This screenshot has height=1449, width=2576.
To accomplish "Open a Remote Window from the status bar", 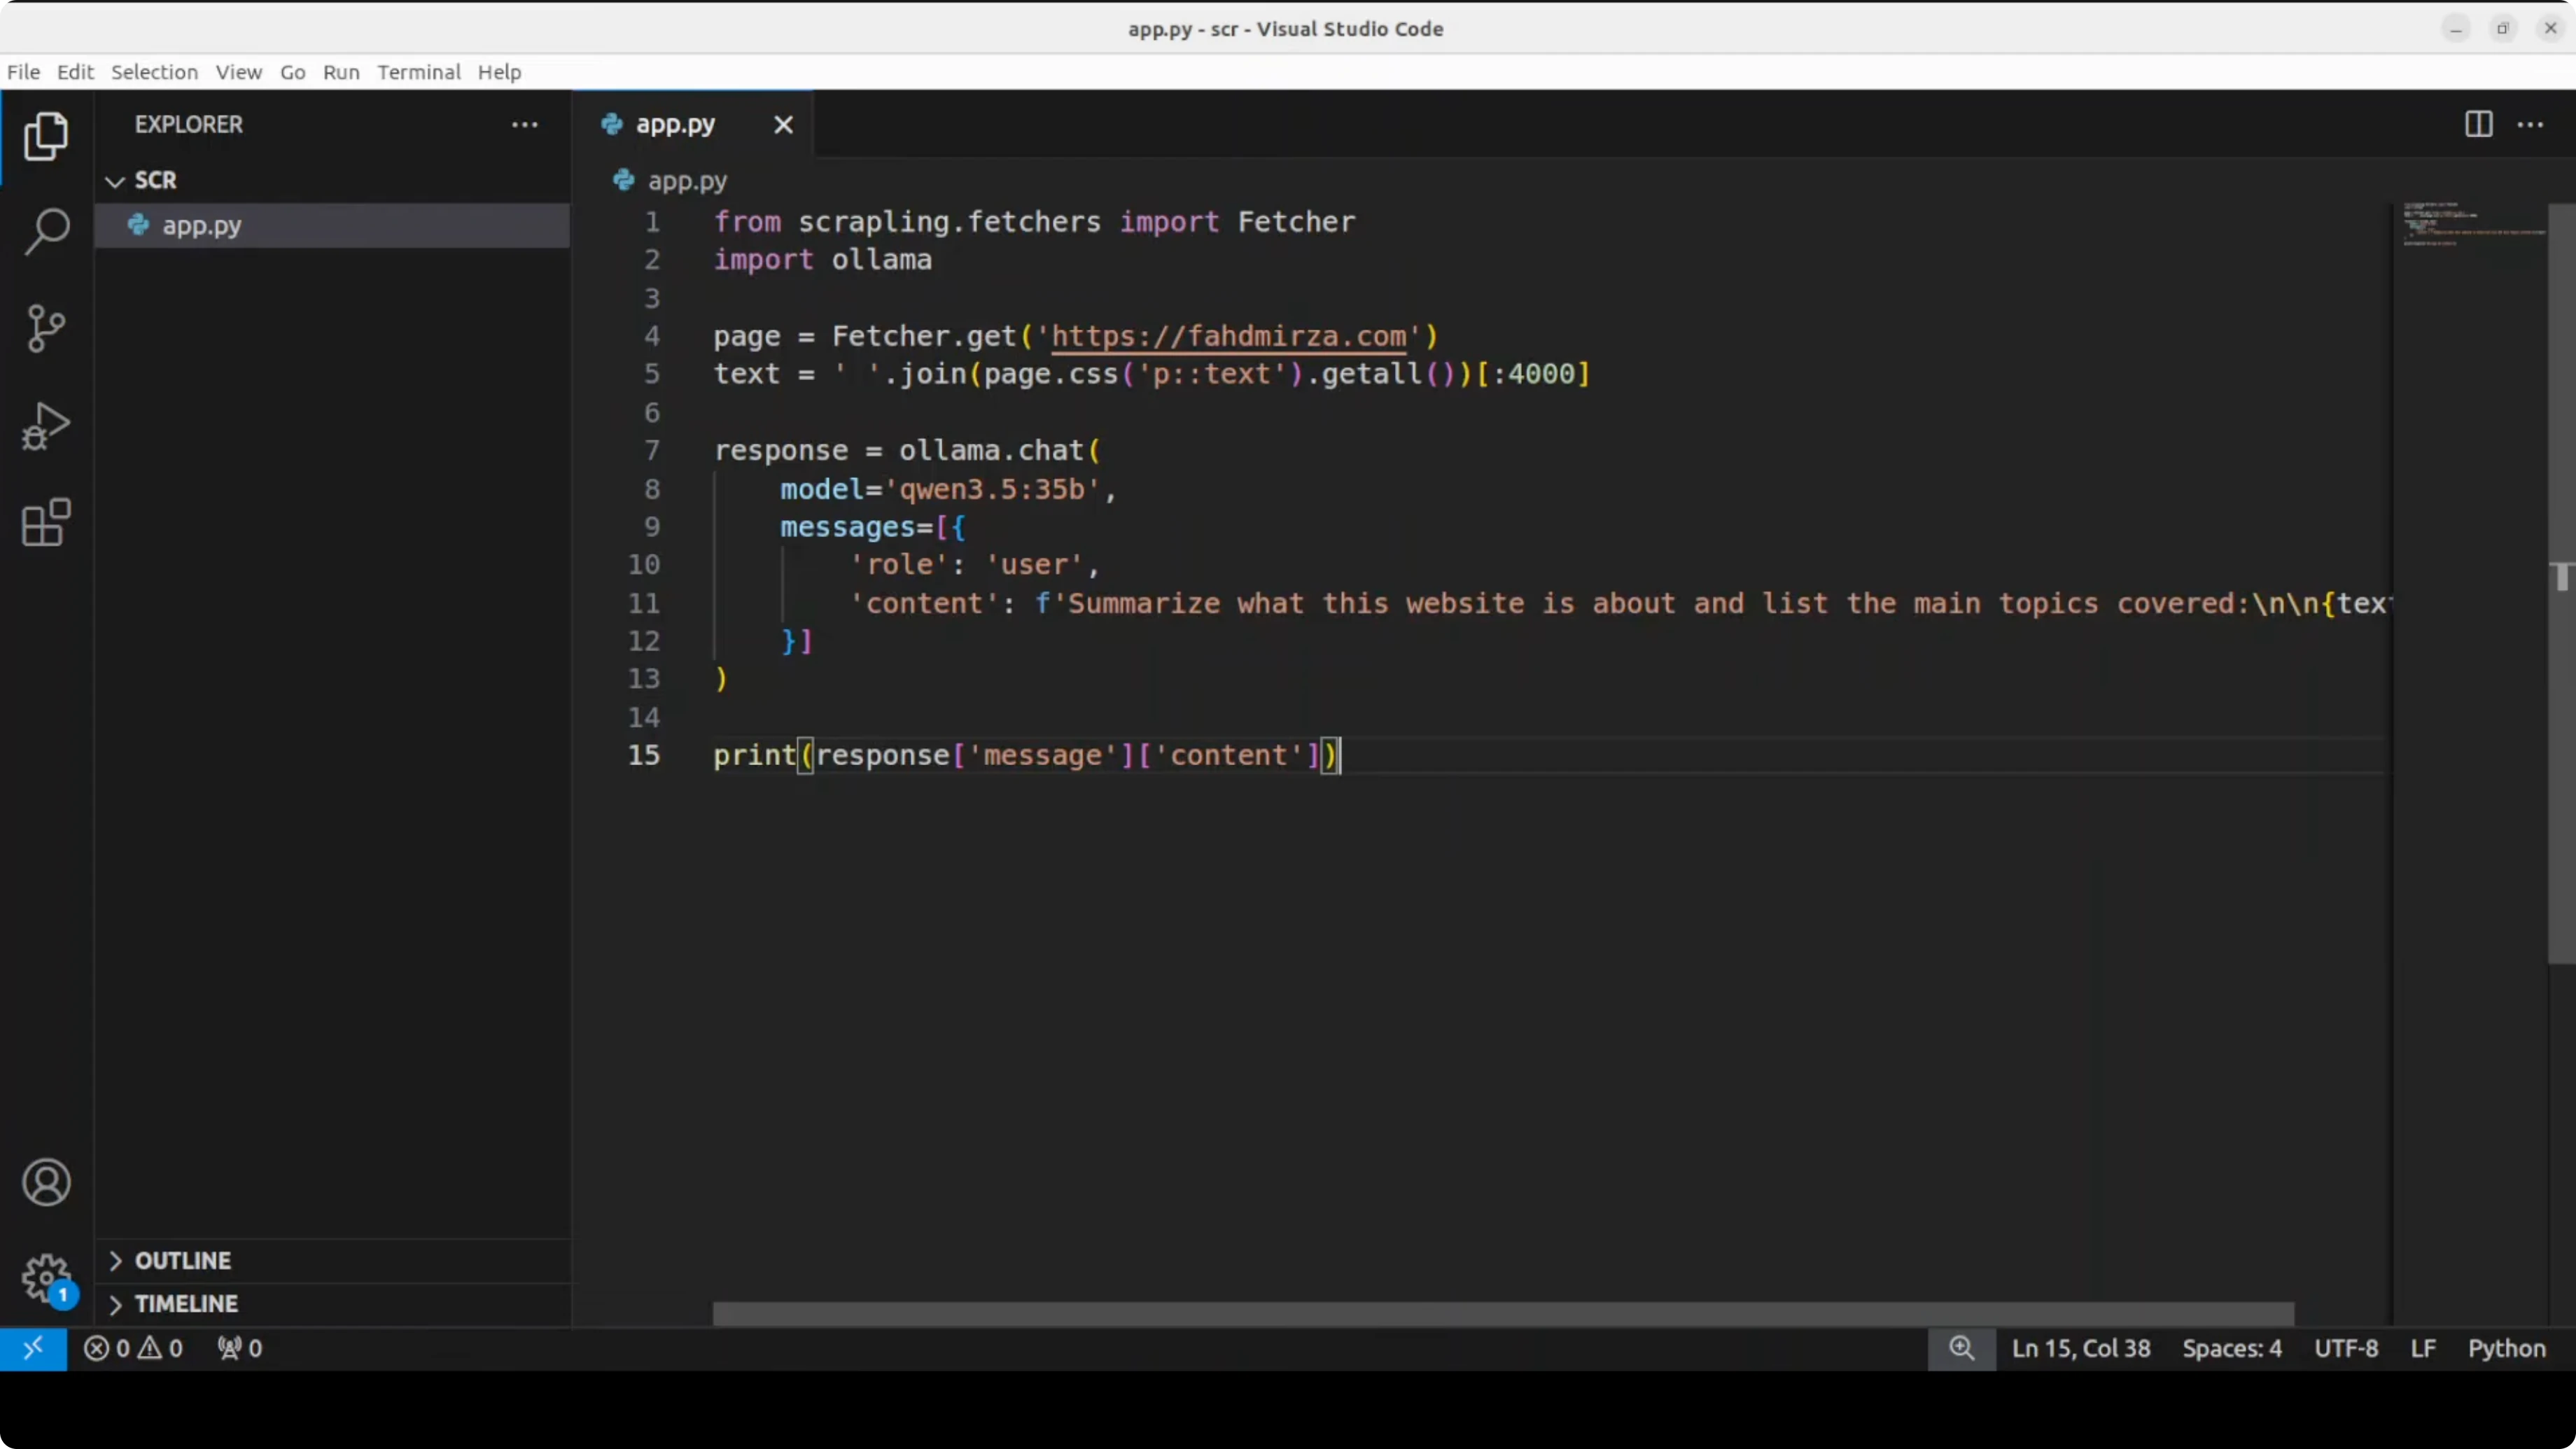I will [33, 1347].
